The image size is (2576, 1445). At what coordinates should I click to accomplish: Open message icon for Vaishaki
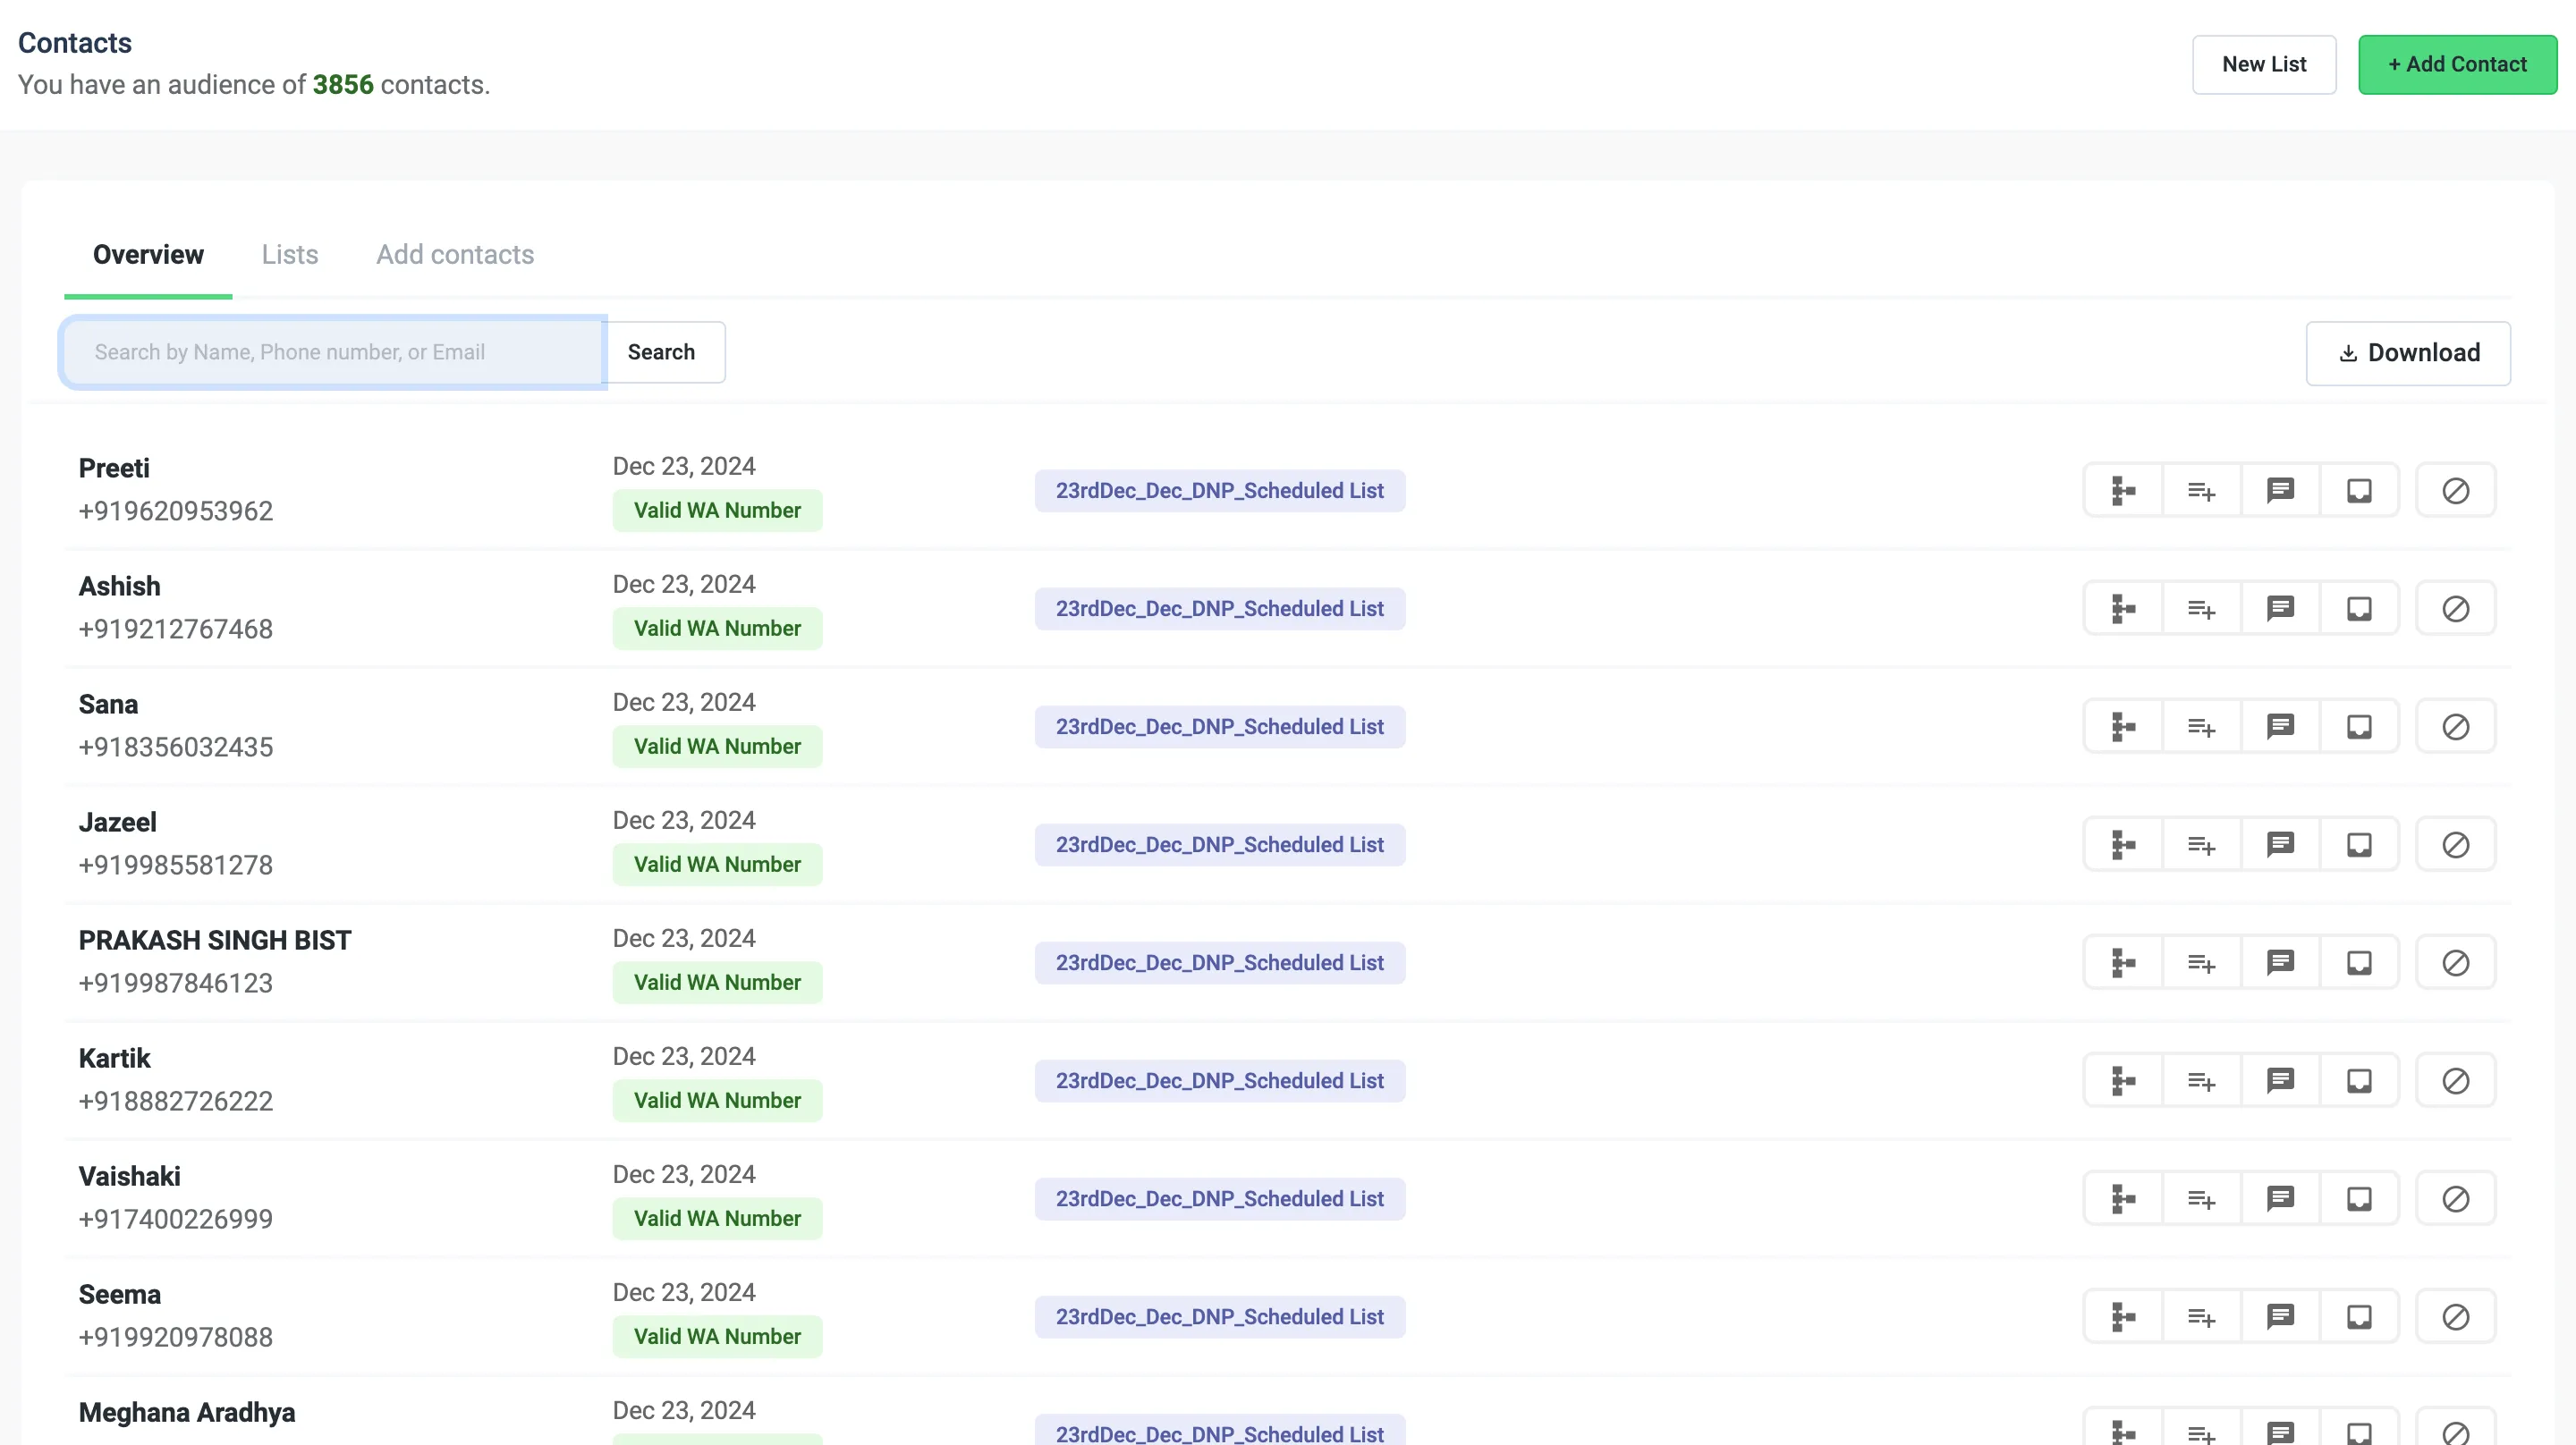point(2280,1199)
